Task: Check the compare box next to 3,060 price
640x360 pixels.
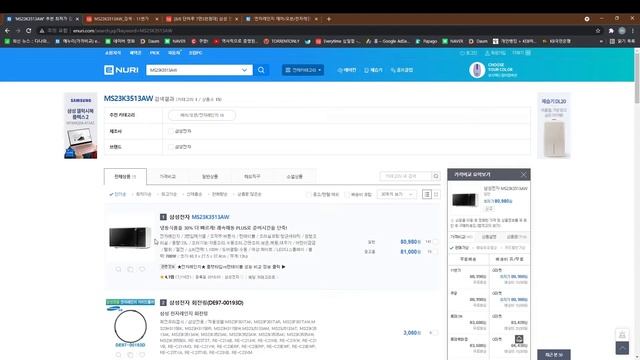Action: (436, 333)
